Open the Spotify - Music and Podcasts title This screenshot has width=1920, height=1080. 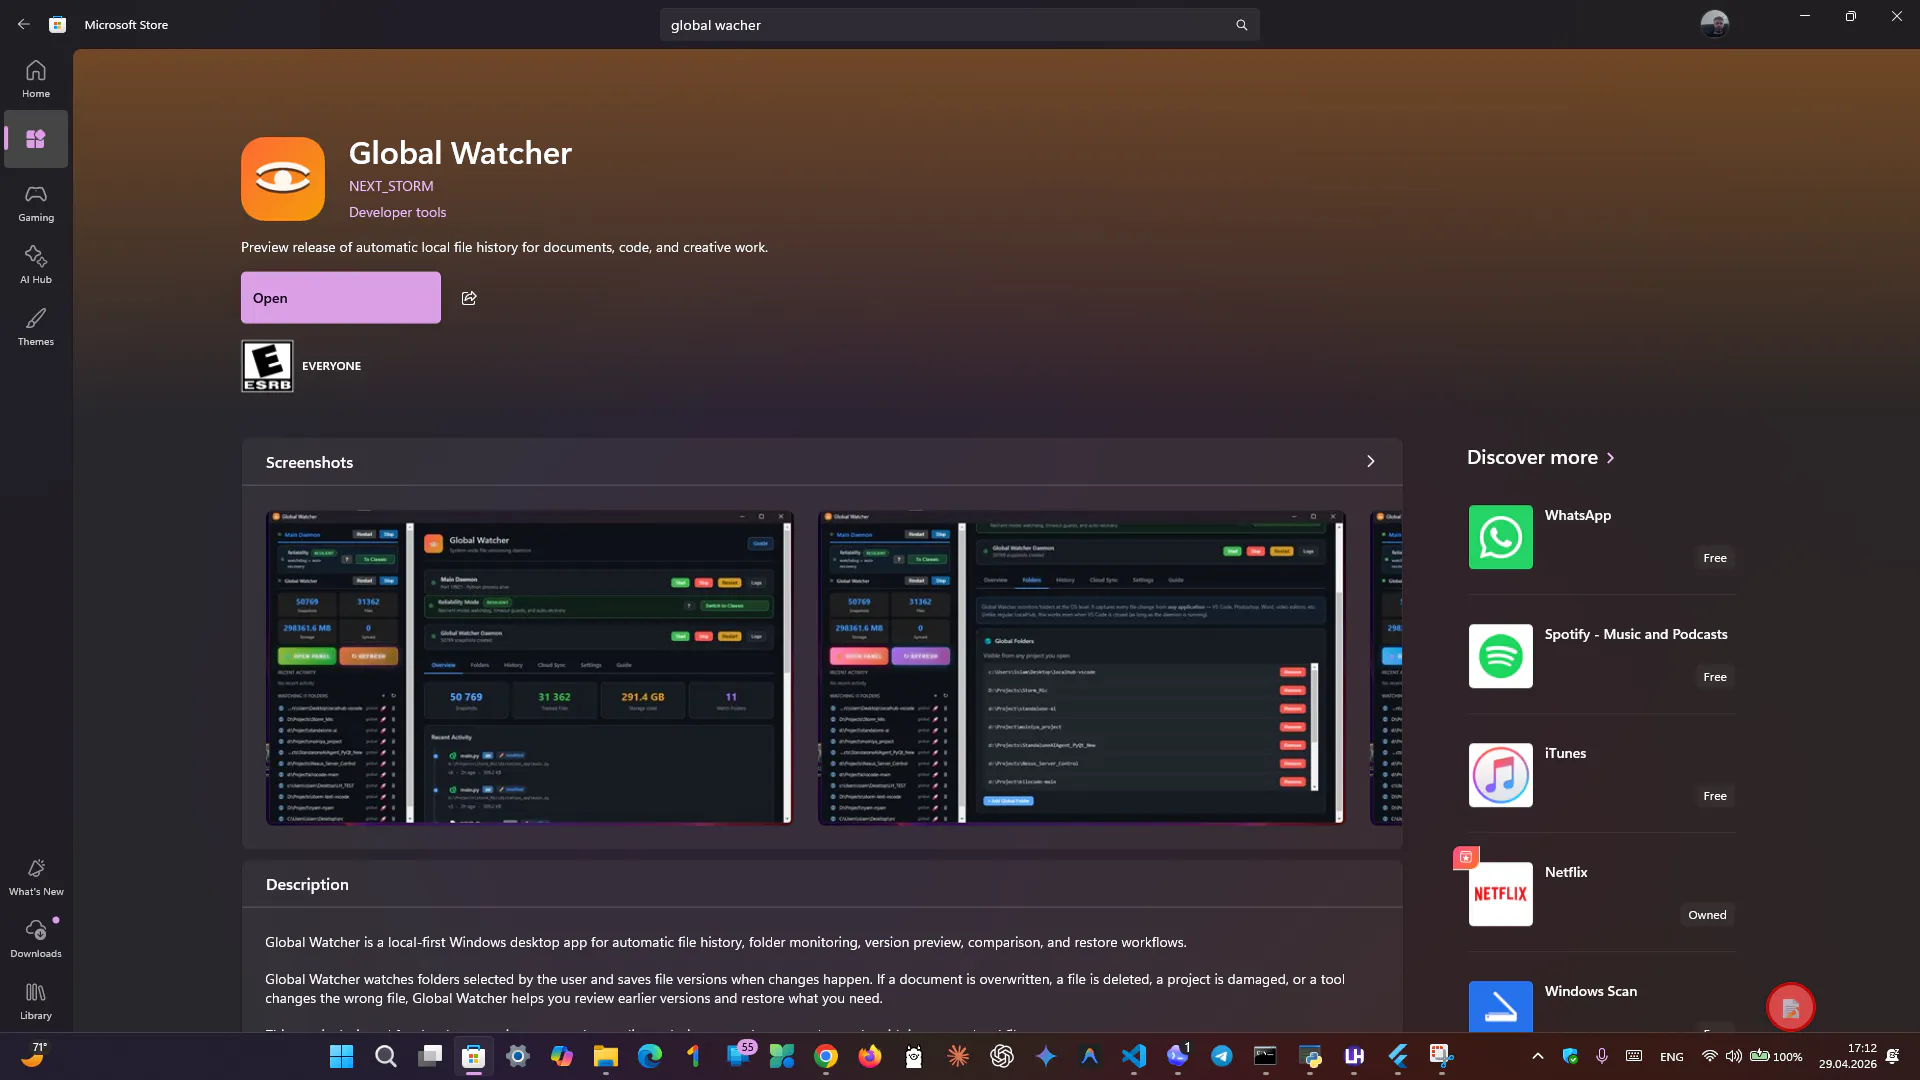[x=1636, y=634]
